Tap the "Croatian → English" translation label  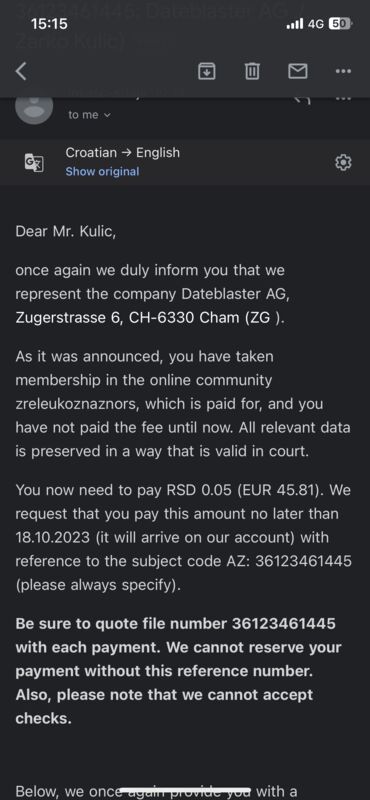tap(122, 153)
